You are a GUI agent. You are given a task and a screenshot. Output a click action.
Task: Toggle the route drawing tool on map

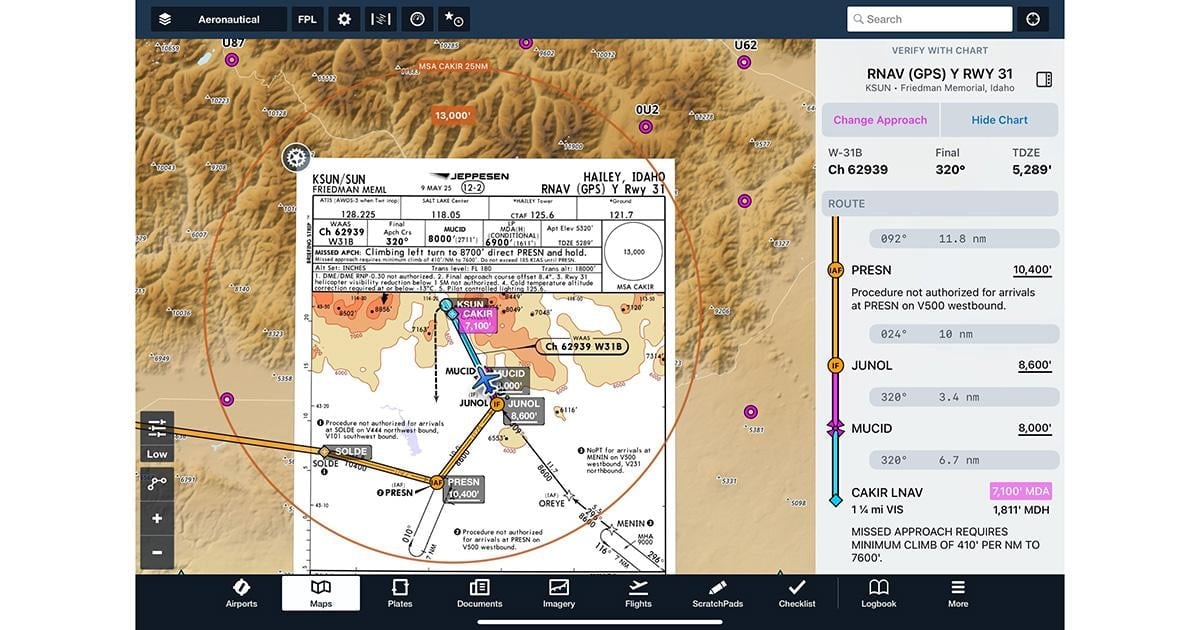click(156, 484)
